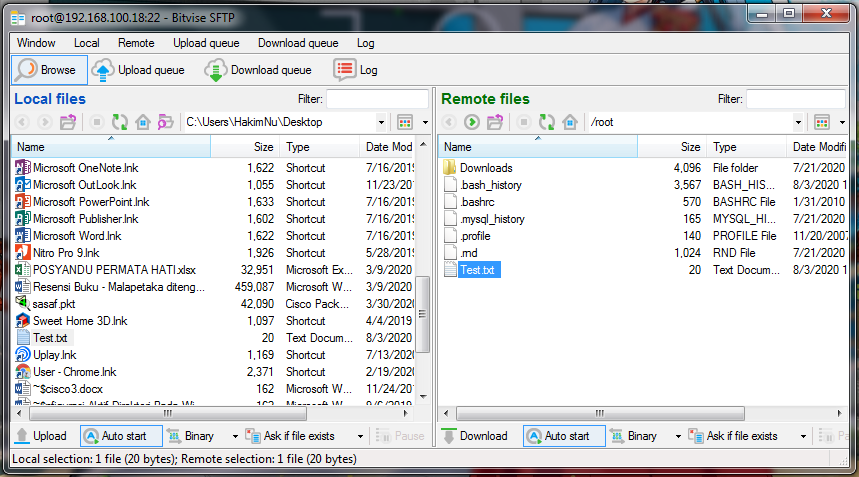Select Microsoft OneNote.lnk file icon
Screen dimensions: 859x477
[22, 167]
